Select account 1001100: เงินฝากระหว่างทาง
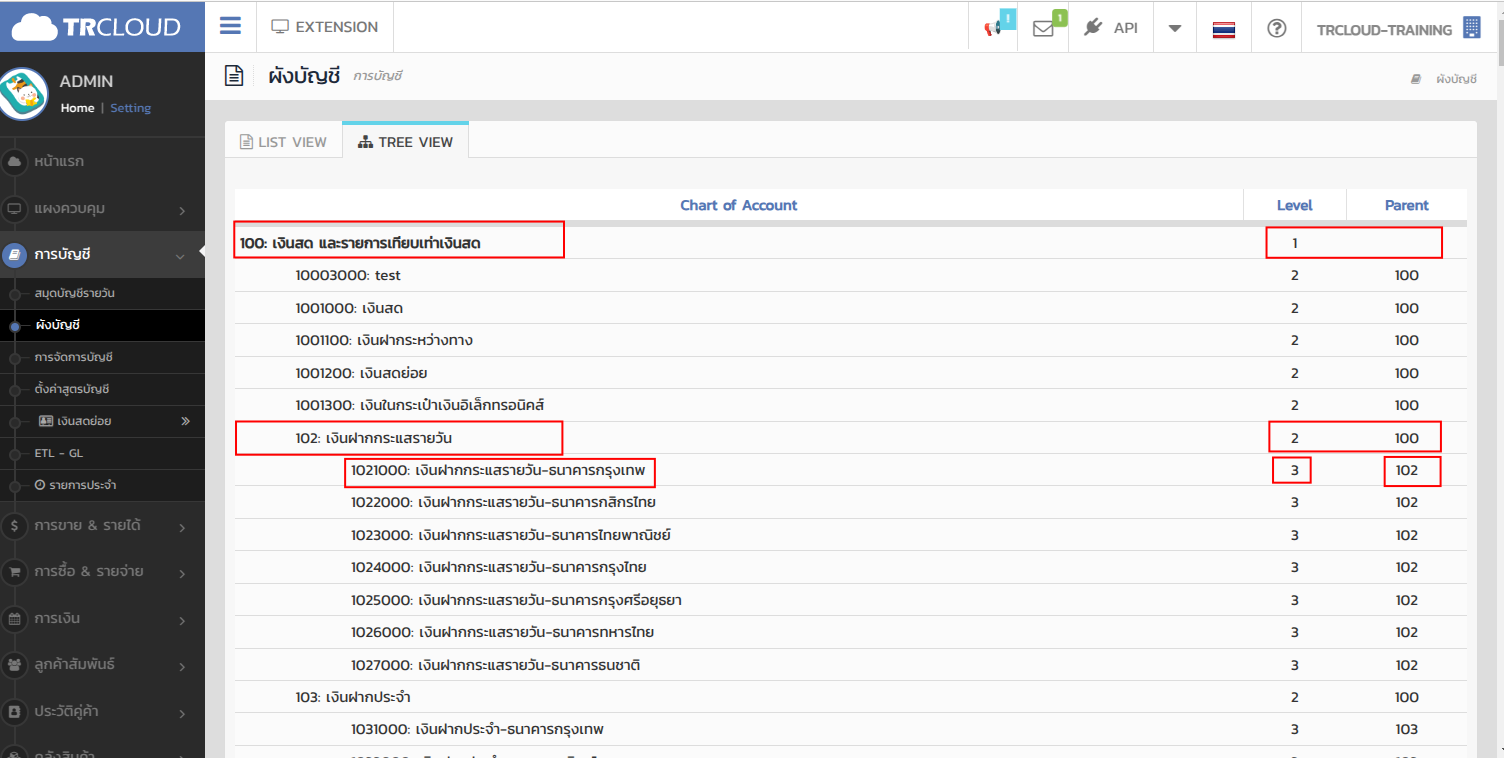Image resolution: width=1504 pixels, height=758 pixels. [x=384, y=340]
